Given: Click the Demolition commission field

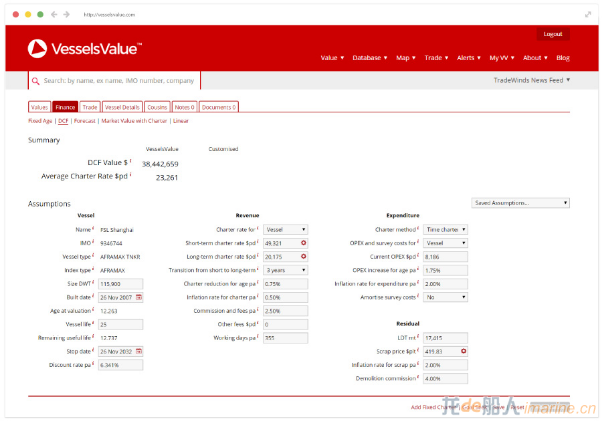Looking at the screenshot, I should click(445, 378).
